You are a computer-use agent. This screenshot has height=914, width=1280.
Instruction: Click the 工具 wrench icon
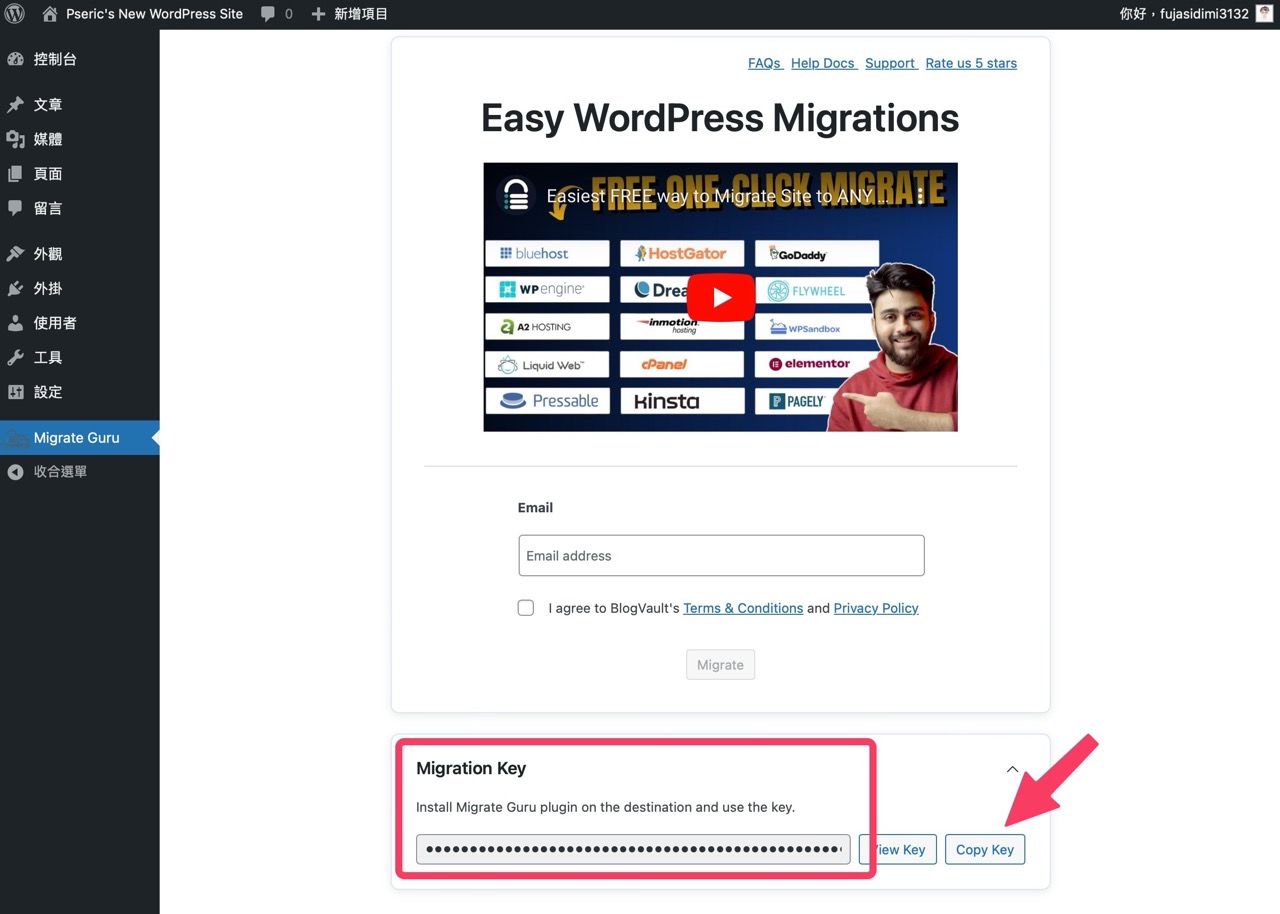click(x=15, y=357)
